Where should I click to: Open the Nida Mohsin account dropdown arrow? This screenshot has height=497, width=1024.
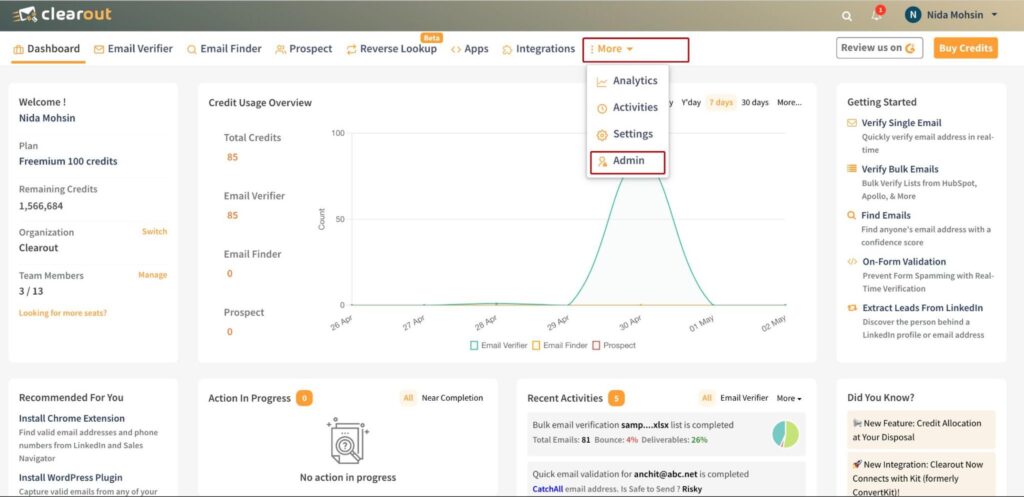click(995, 15)
